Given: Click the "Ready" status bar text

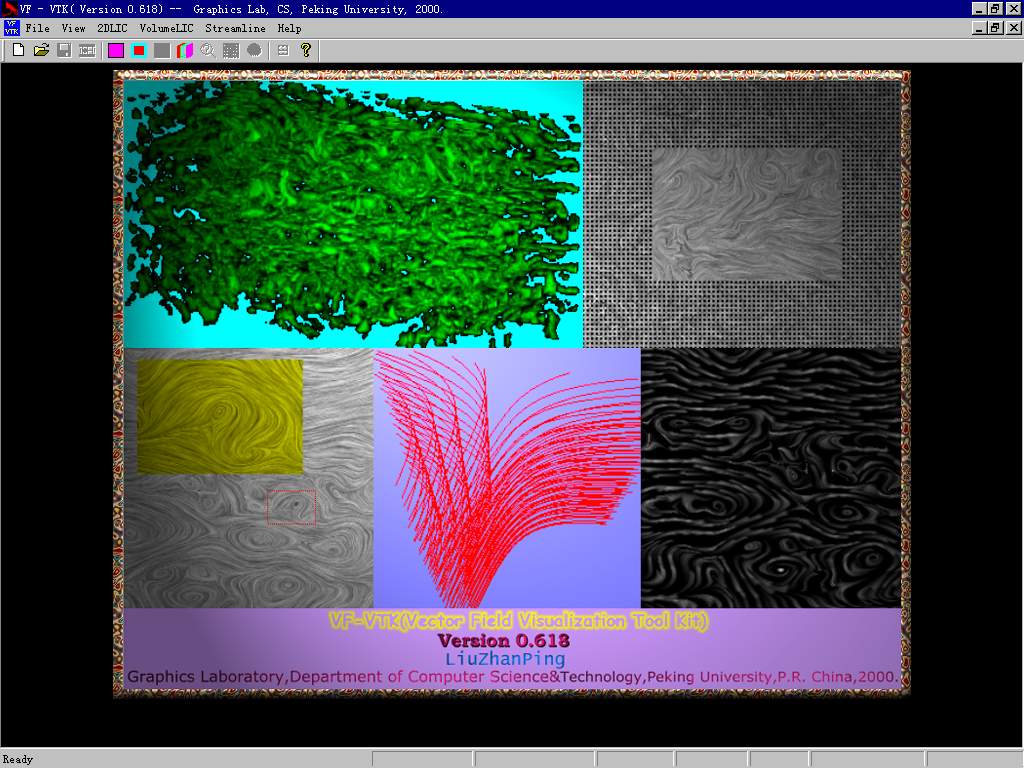Looking at the screenshot, I should point(18,759).
